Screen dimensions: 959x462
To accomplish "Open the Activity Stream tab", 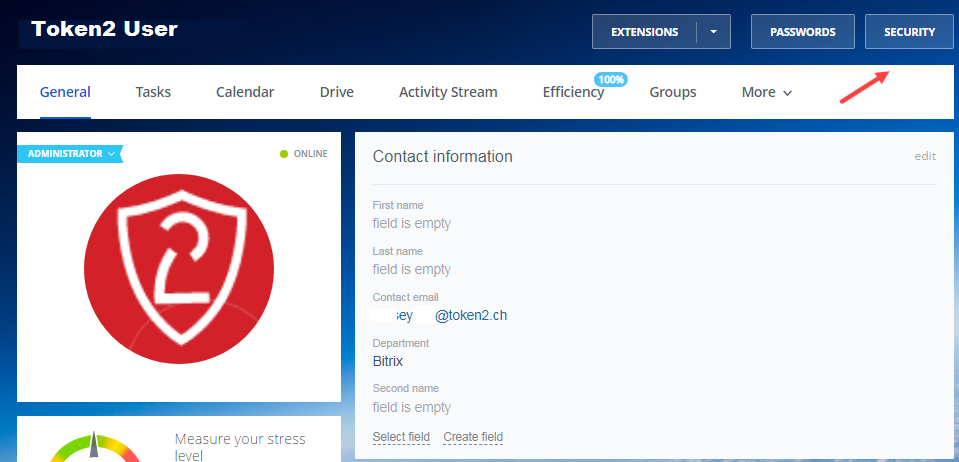I will [448, 92].
